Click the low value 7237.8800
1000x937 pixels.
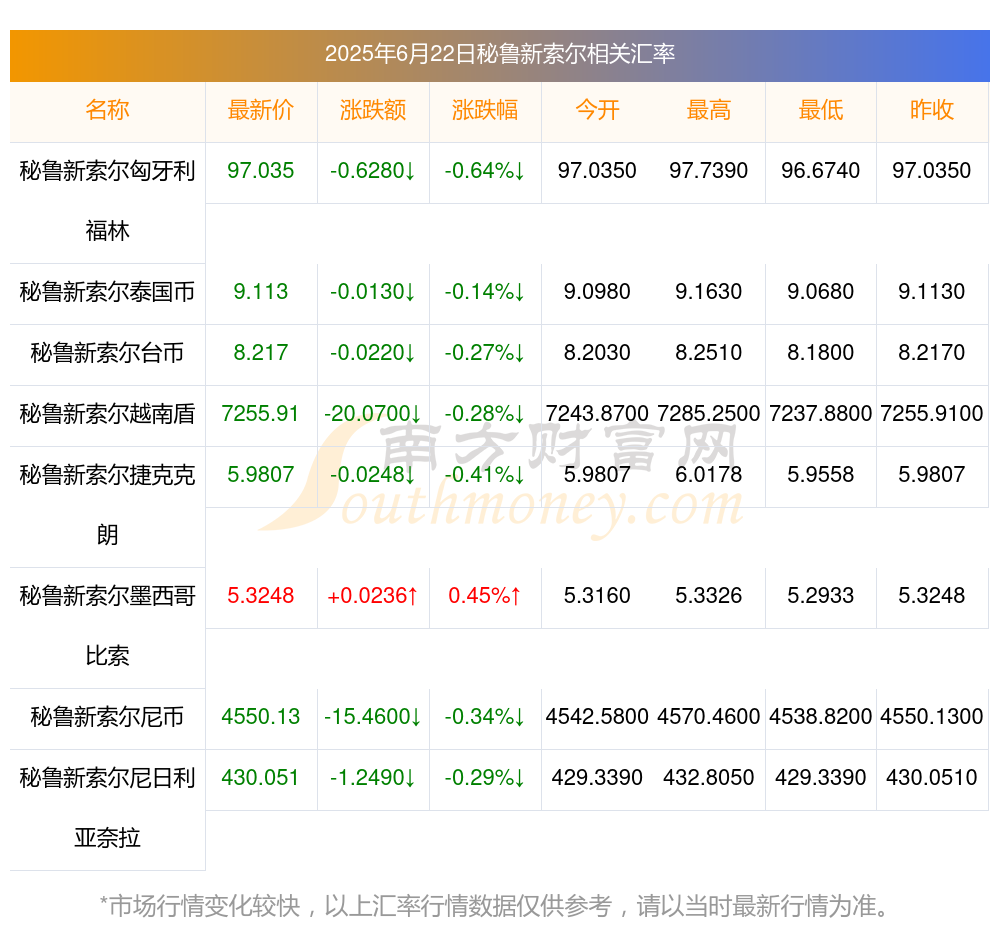click(x=820, y=414)
